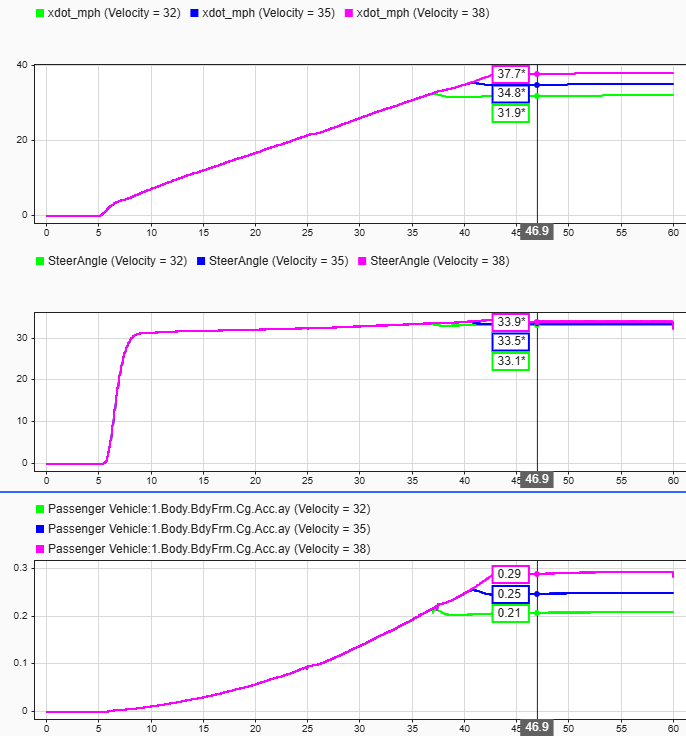Select legend label Acc.ay (Velocity = 38)

click(x=209, y=549)
